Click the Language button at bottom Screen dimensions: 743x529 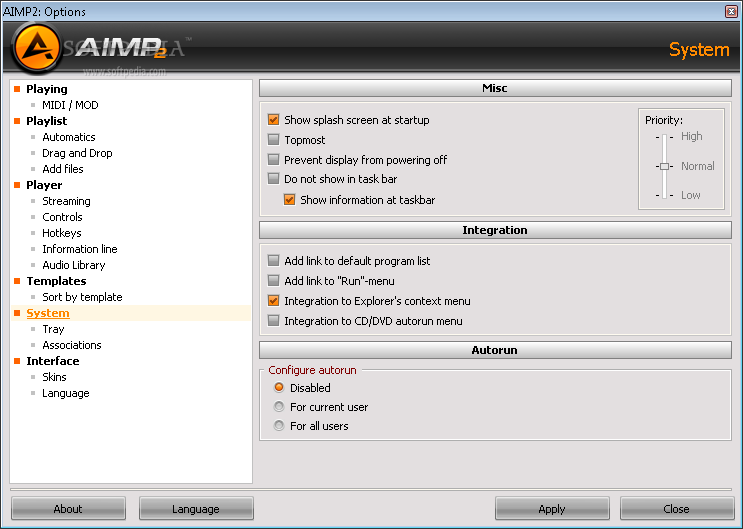[x=196, y=509]
